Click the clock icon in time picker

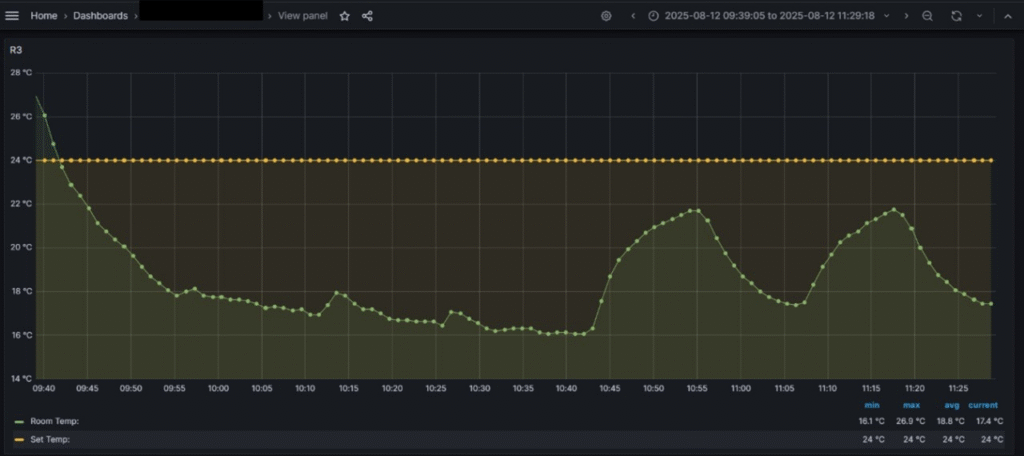click(653, 16)
